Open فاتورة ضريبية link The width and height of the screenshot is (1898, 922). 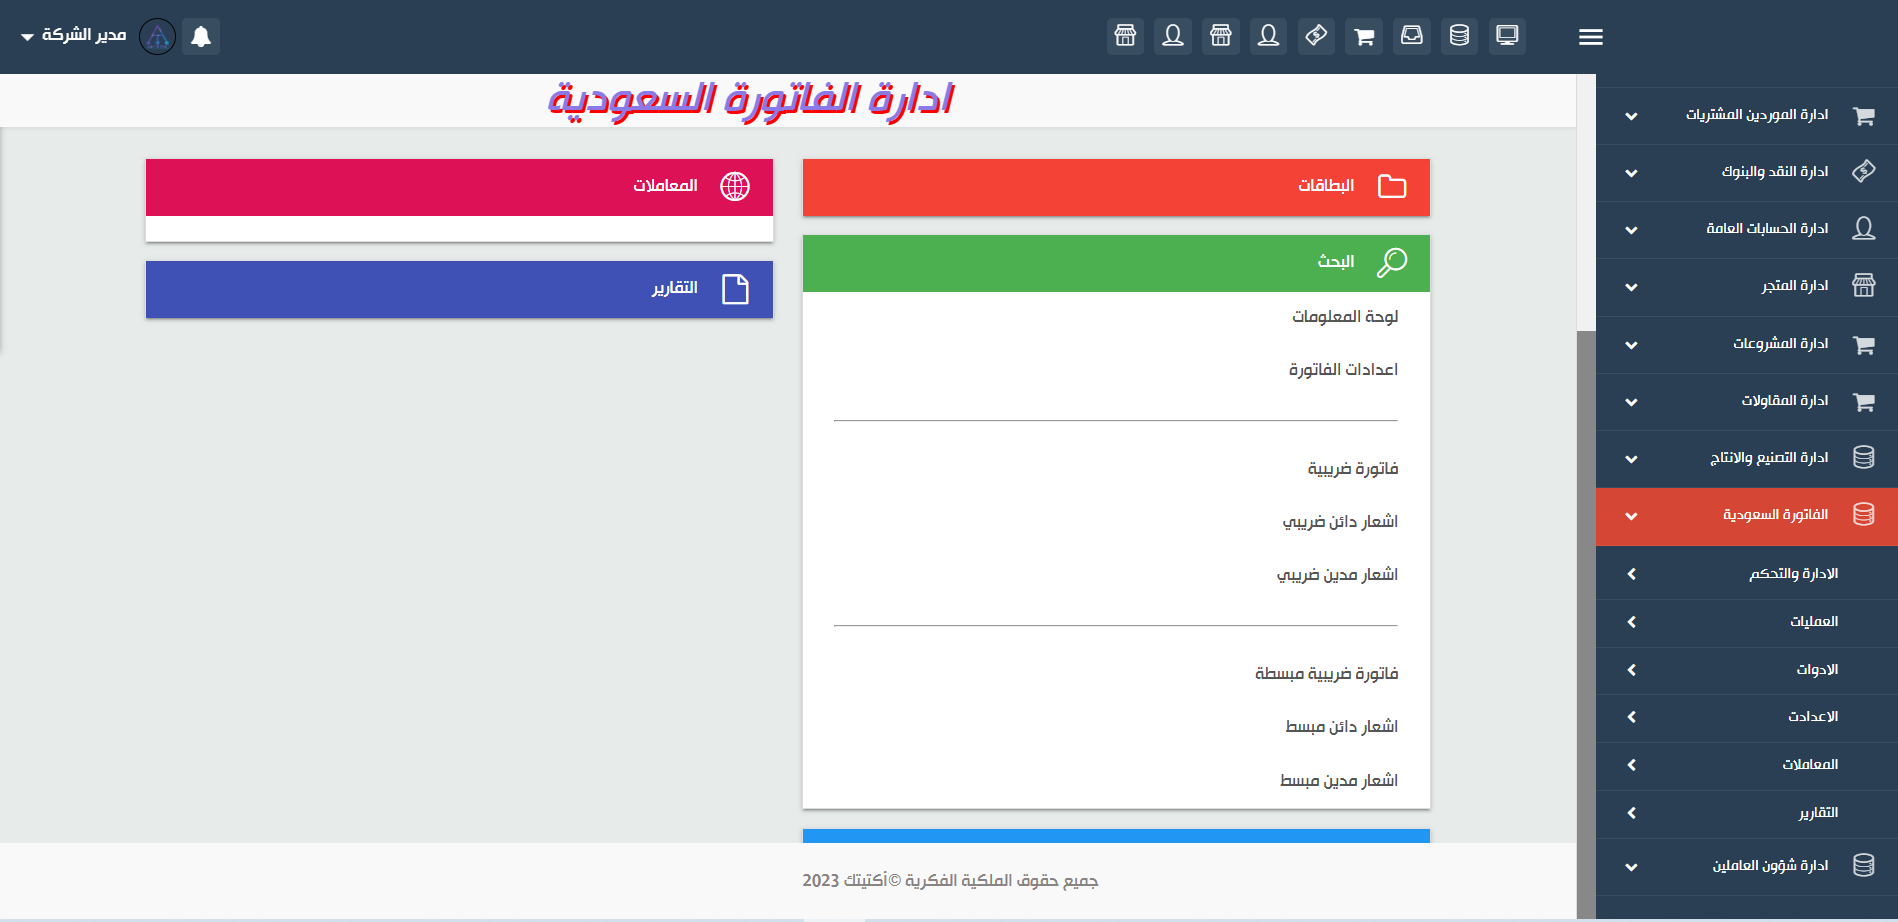(x=1353, y=468)
